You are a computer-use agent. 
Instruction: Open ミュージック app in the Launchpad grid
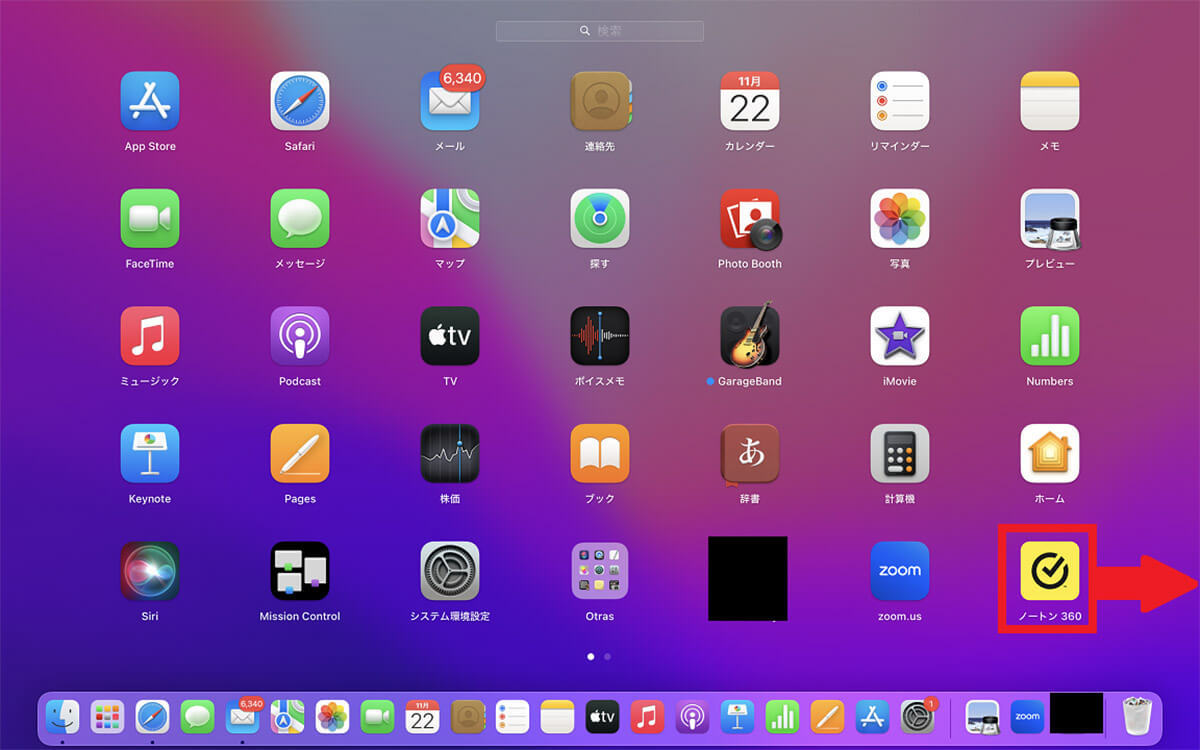150,336
